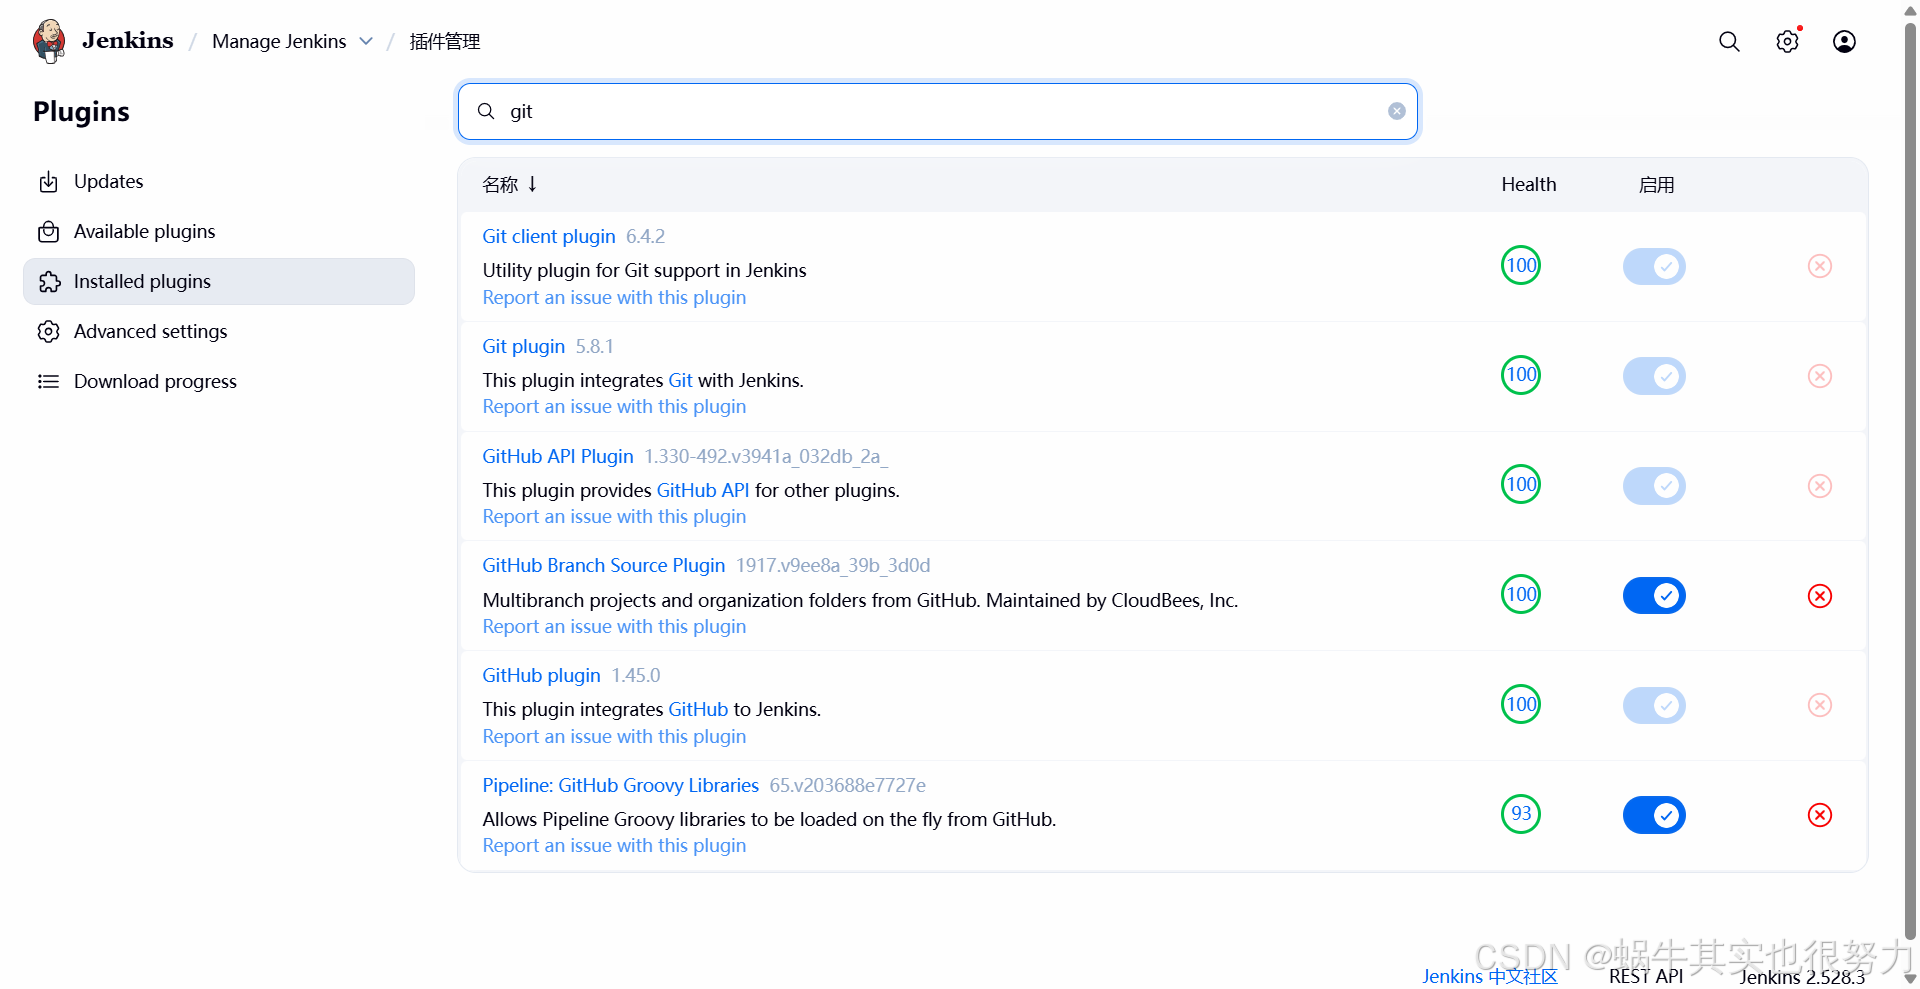Image resolution: width=1920 pixels, height=989 pixels.
Task: Click the magnifier icon inside the search box
Action: point(486,111)
